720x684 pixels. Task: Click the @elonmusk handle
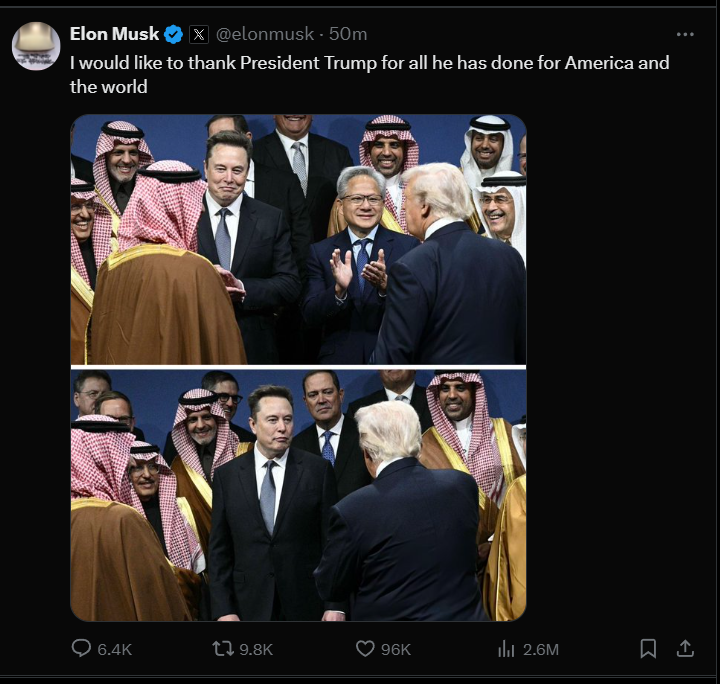point(264,34)
